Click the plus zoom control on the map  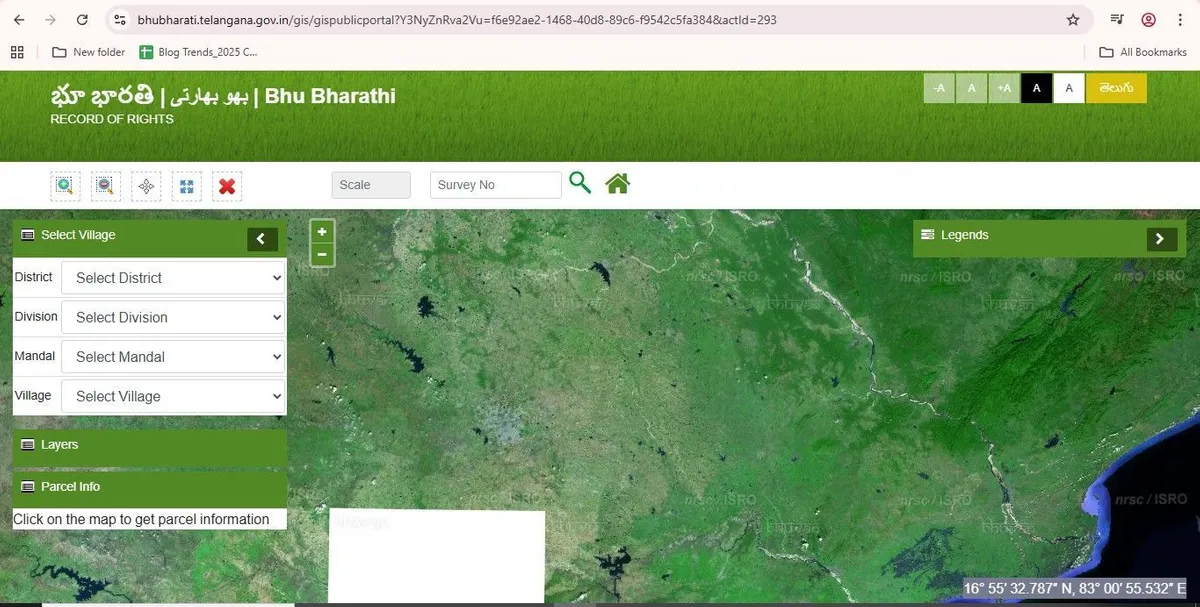321,231
